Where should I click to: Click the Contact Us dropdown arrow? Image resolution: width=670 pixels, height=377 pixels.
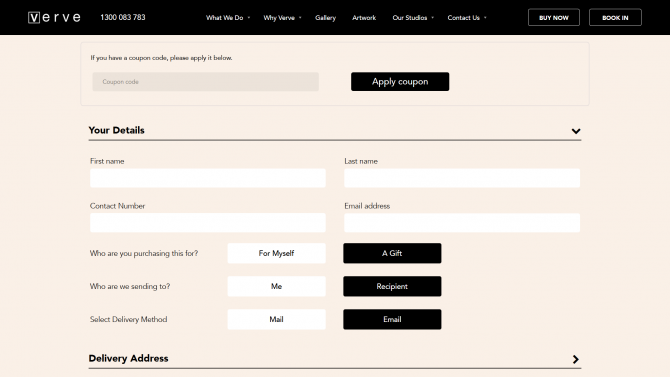pyautogui.click(x=485, y=18)
